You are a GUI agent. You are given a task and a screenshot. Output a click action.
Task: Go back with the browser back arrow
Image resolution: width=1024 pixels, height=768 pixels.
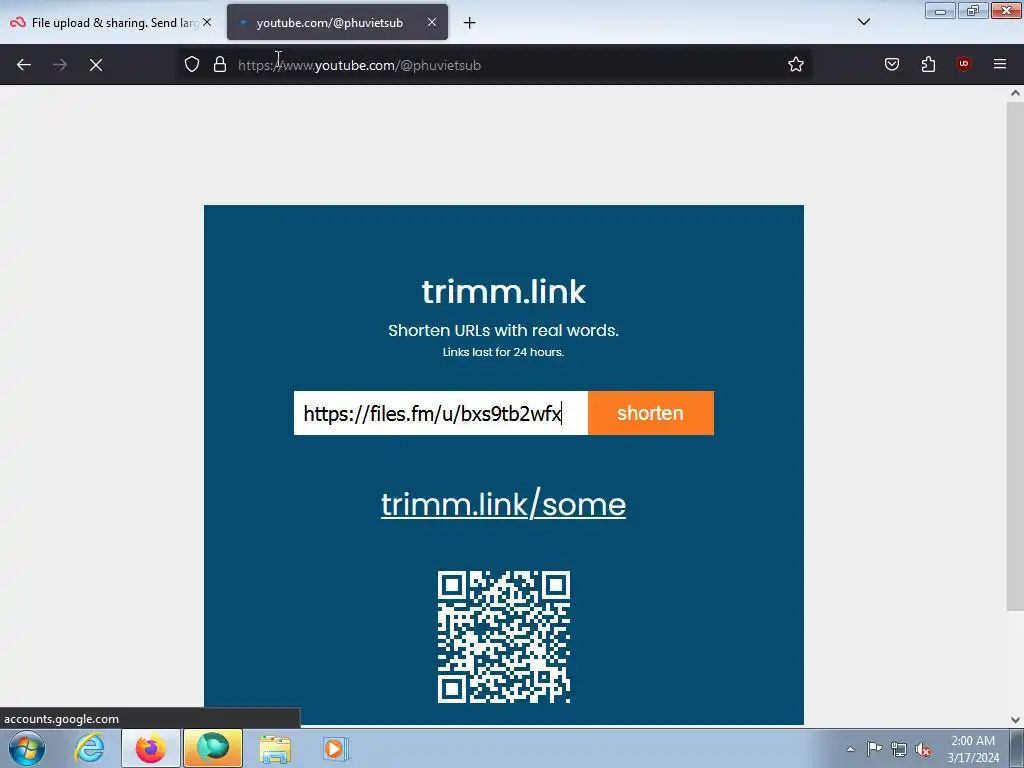(24, 65)
